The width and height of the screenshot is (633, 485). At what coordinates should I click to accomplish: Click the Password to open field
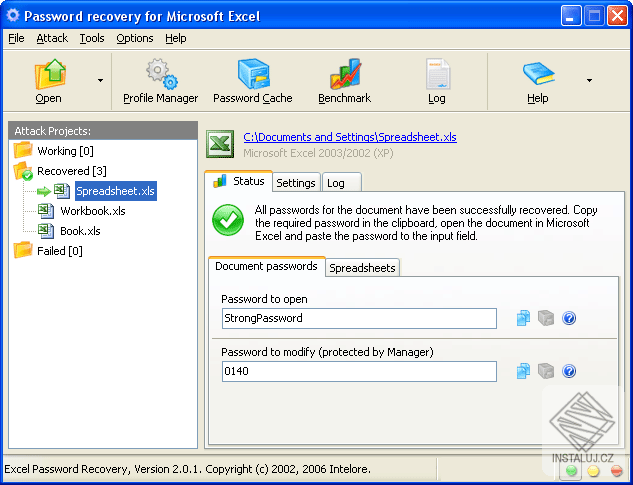pyautogui.click(x=359, y=319)
